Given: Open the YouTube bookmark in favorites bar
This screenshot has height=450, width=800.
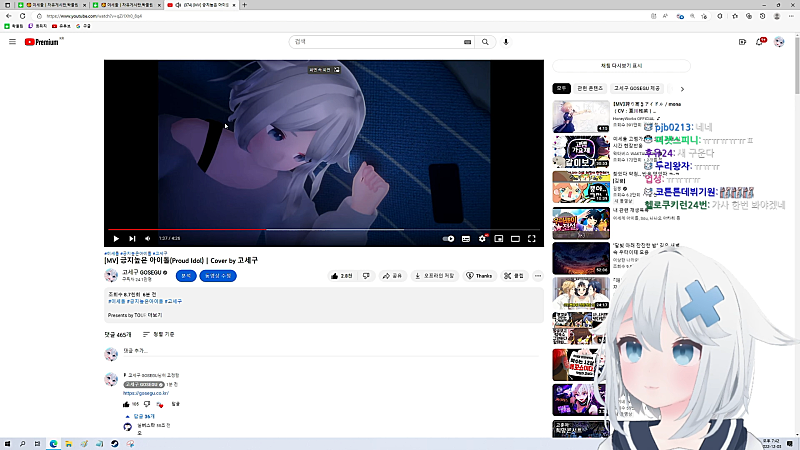Looking at the screenshot, I should pyautogui.click(x=61, y=26).
